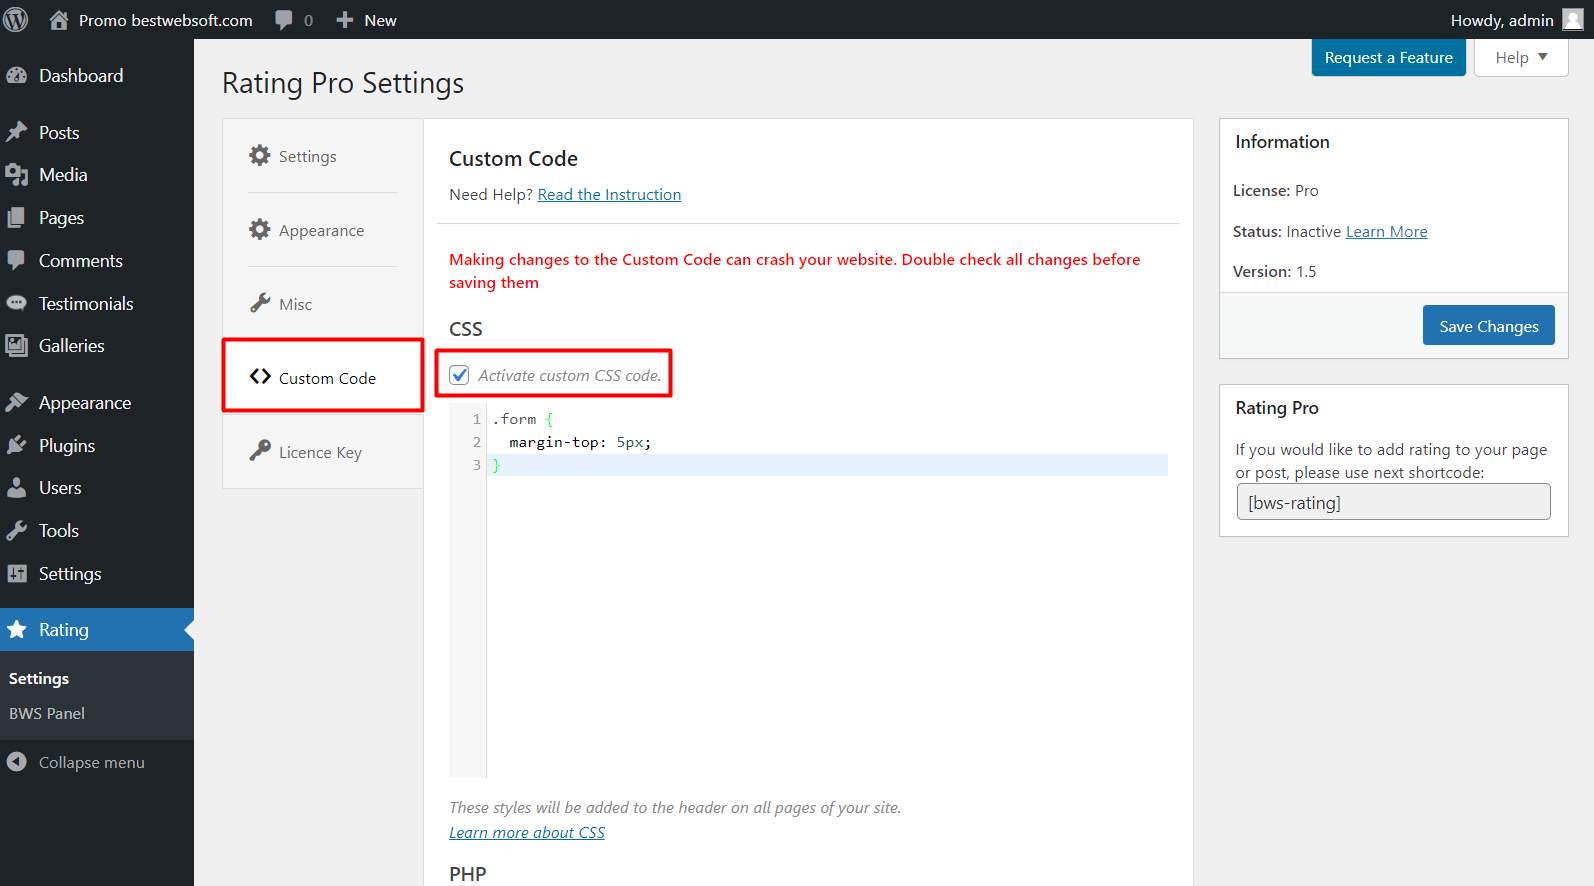Click the Media icon in sidebar
This screenshot has width=1594, height=886.
[x=17, y=175]
